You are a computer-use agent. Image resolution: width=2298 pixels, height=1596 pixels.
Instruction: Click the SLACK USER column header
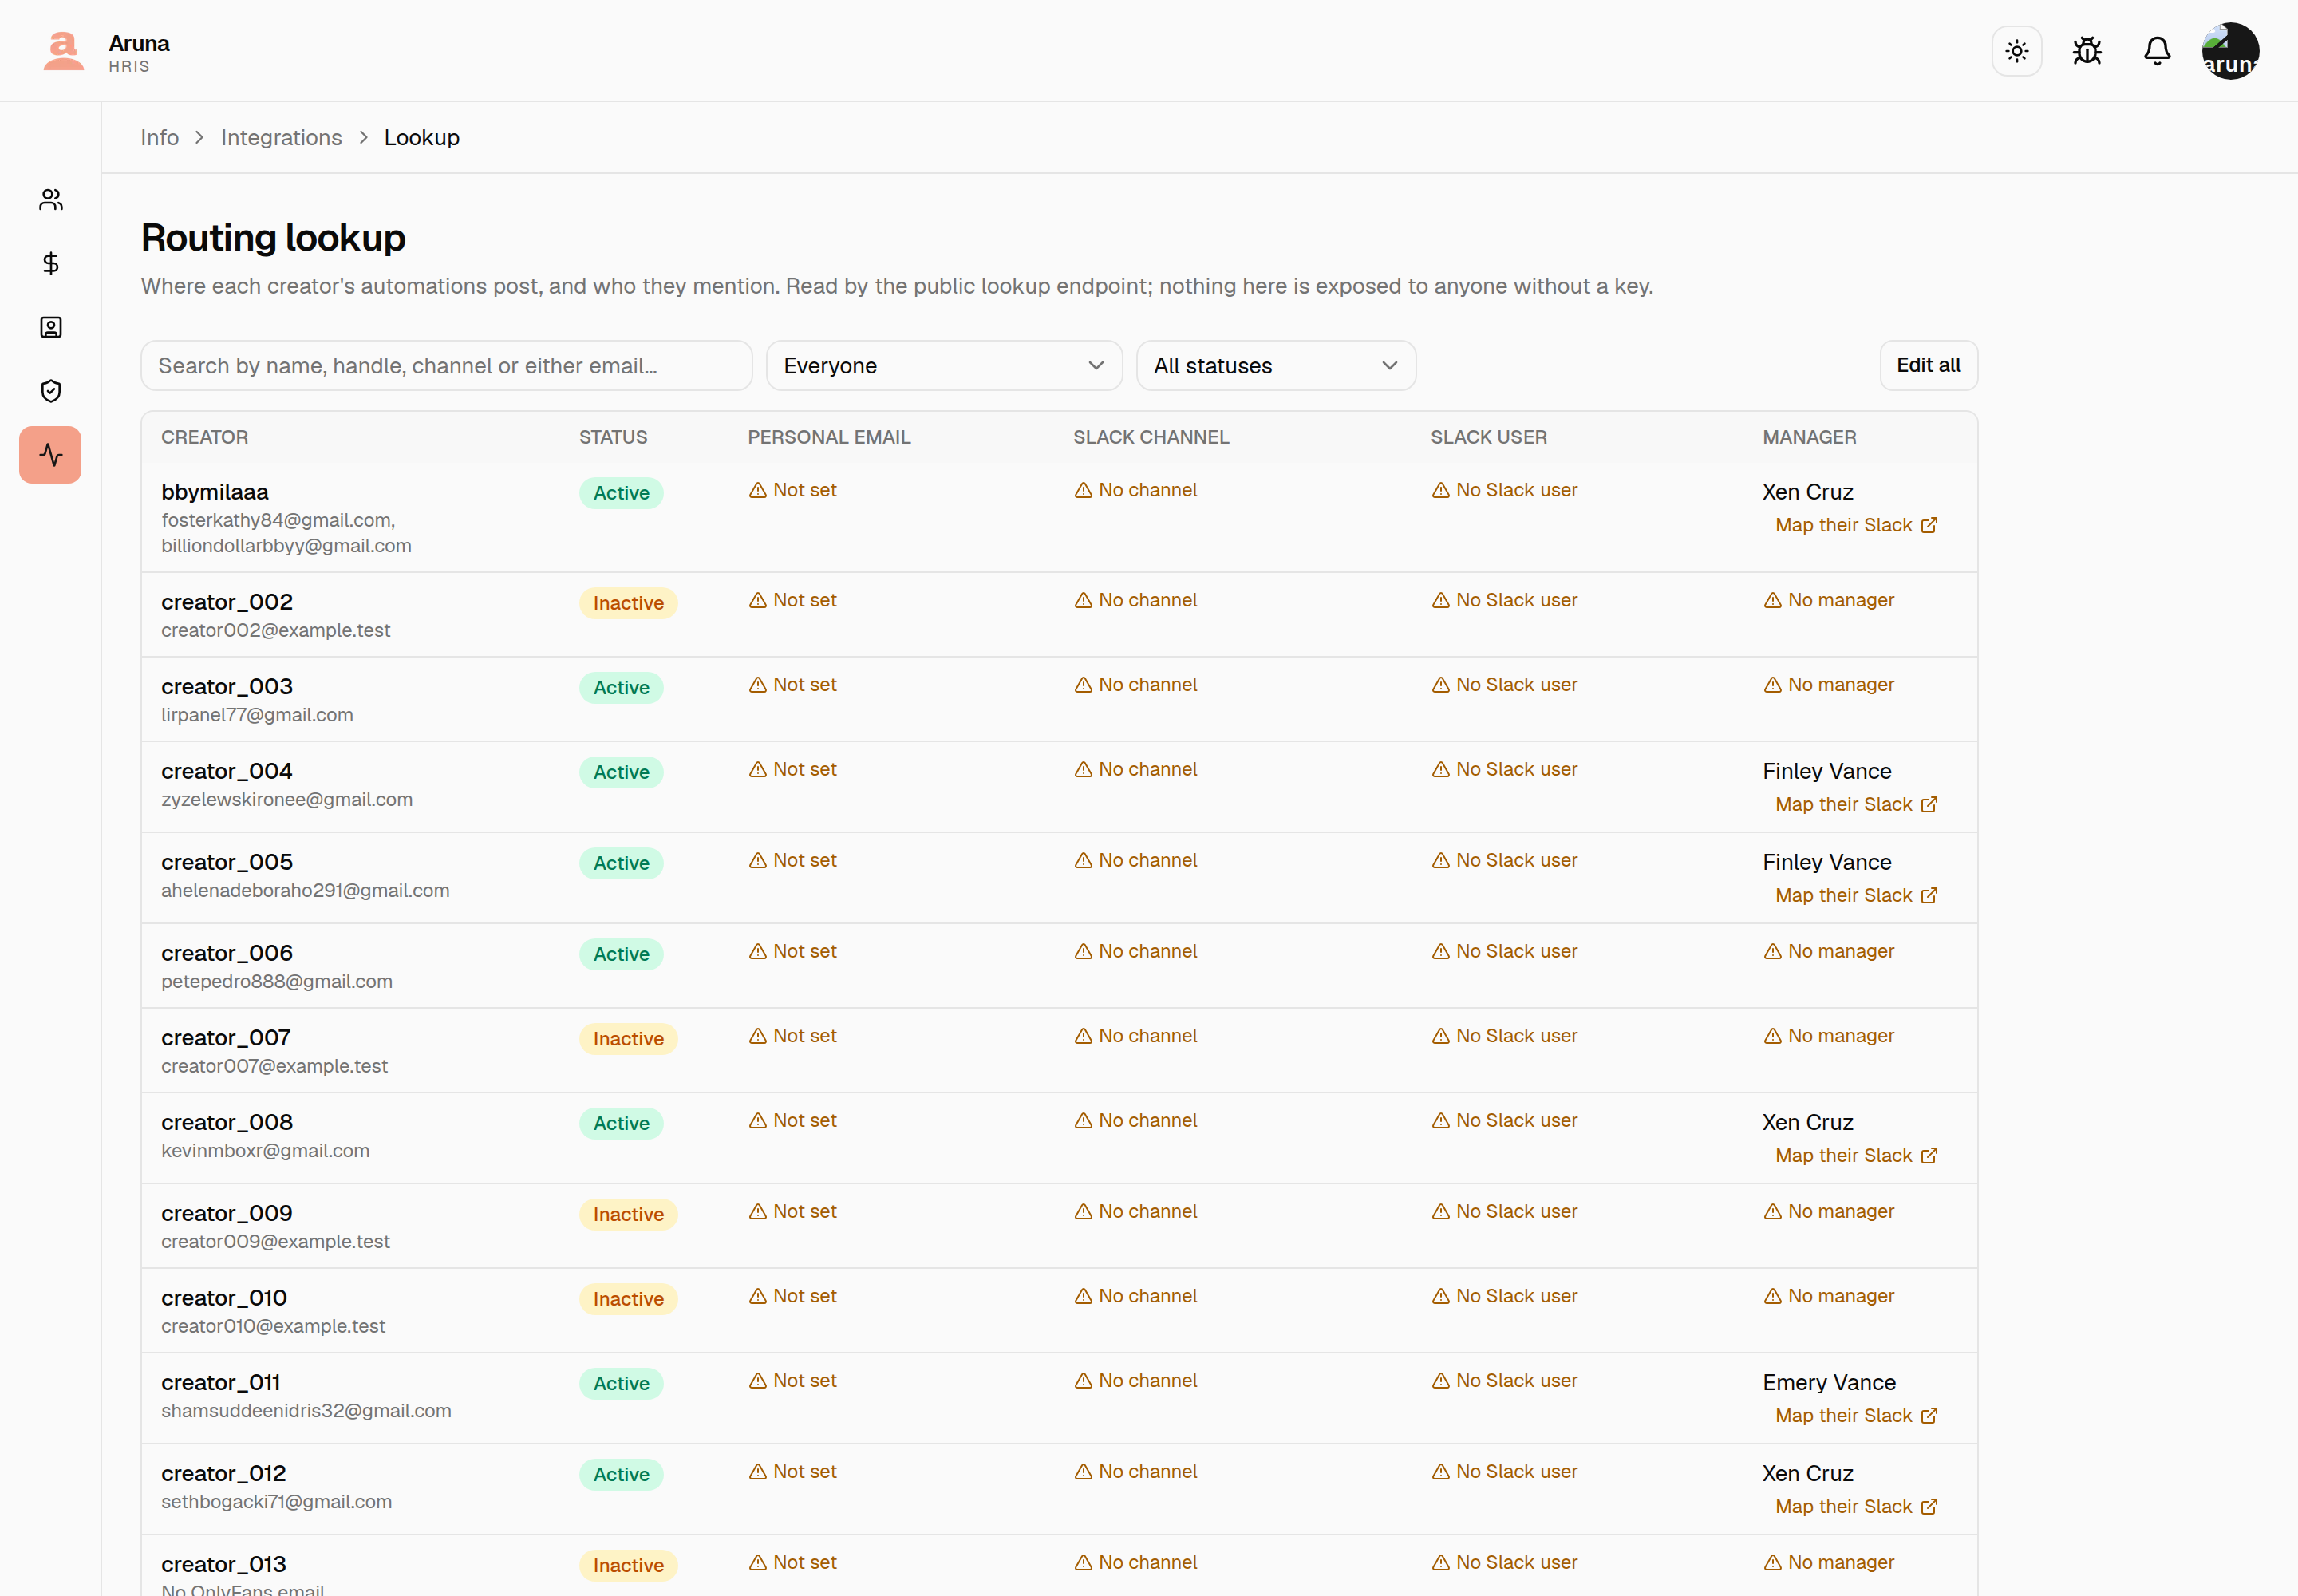point(1488,438)
